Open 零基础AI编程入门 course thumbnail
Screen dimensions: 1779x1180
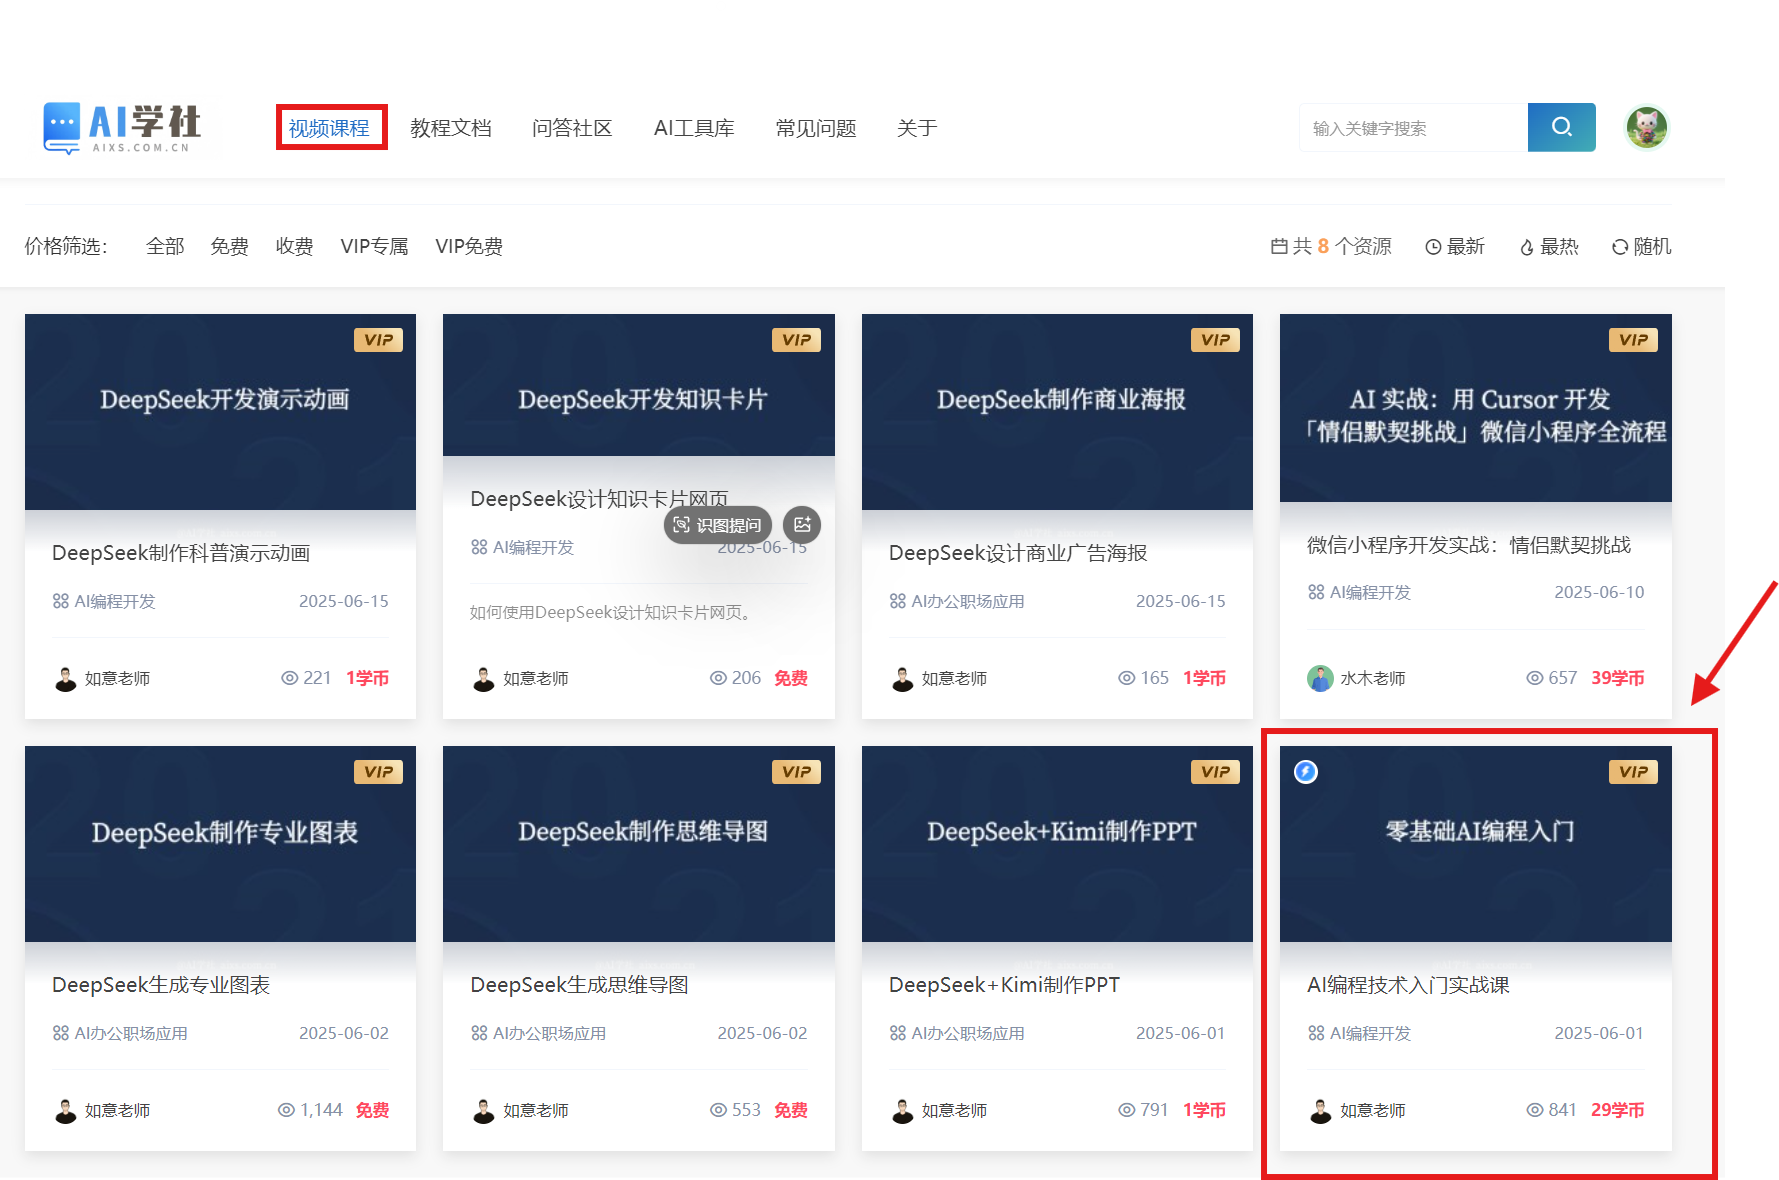click(1476, 844)
